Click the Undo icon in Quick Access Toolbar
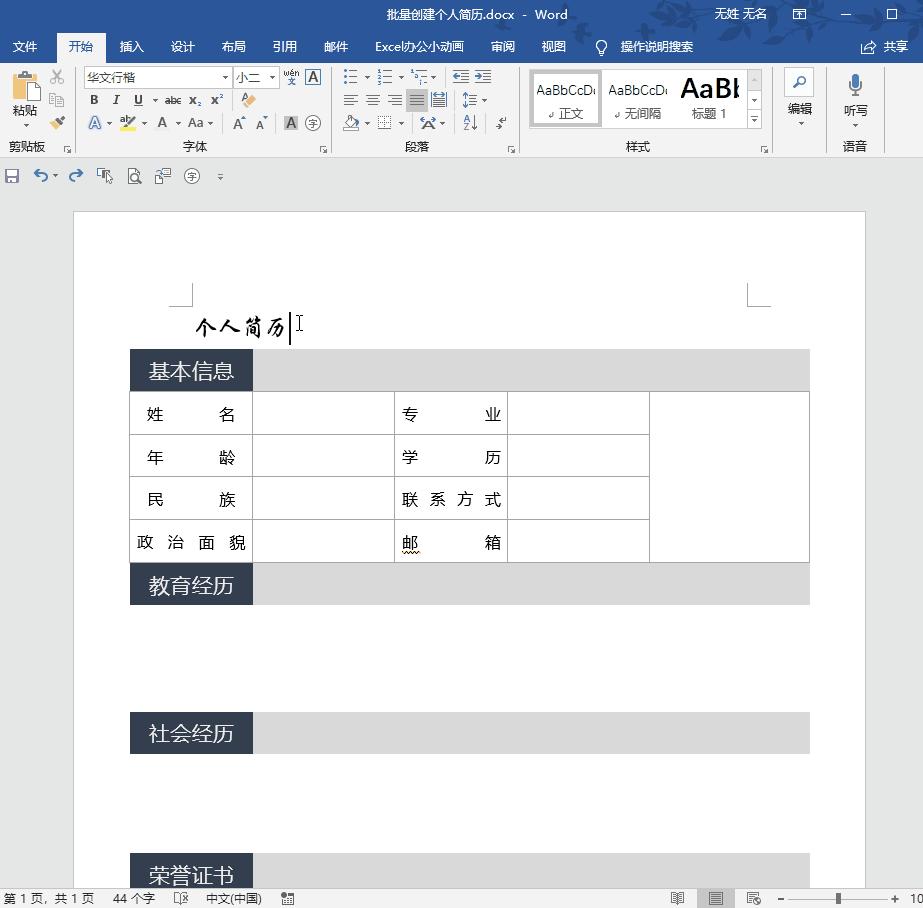 point(40,176)
